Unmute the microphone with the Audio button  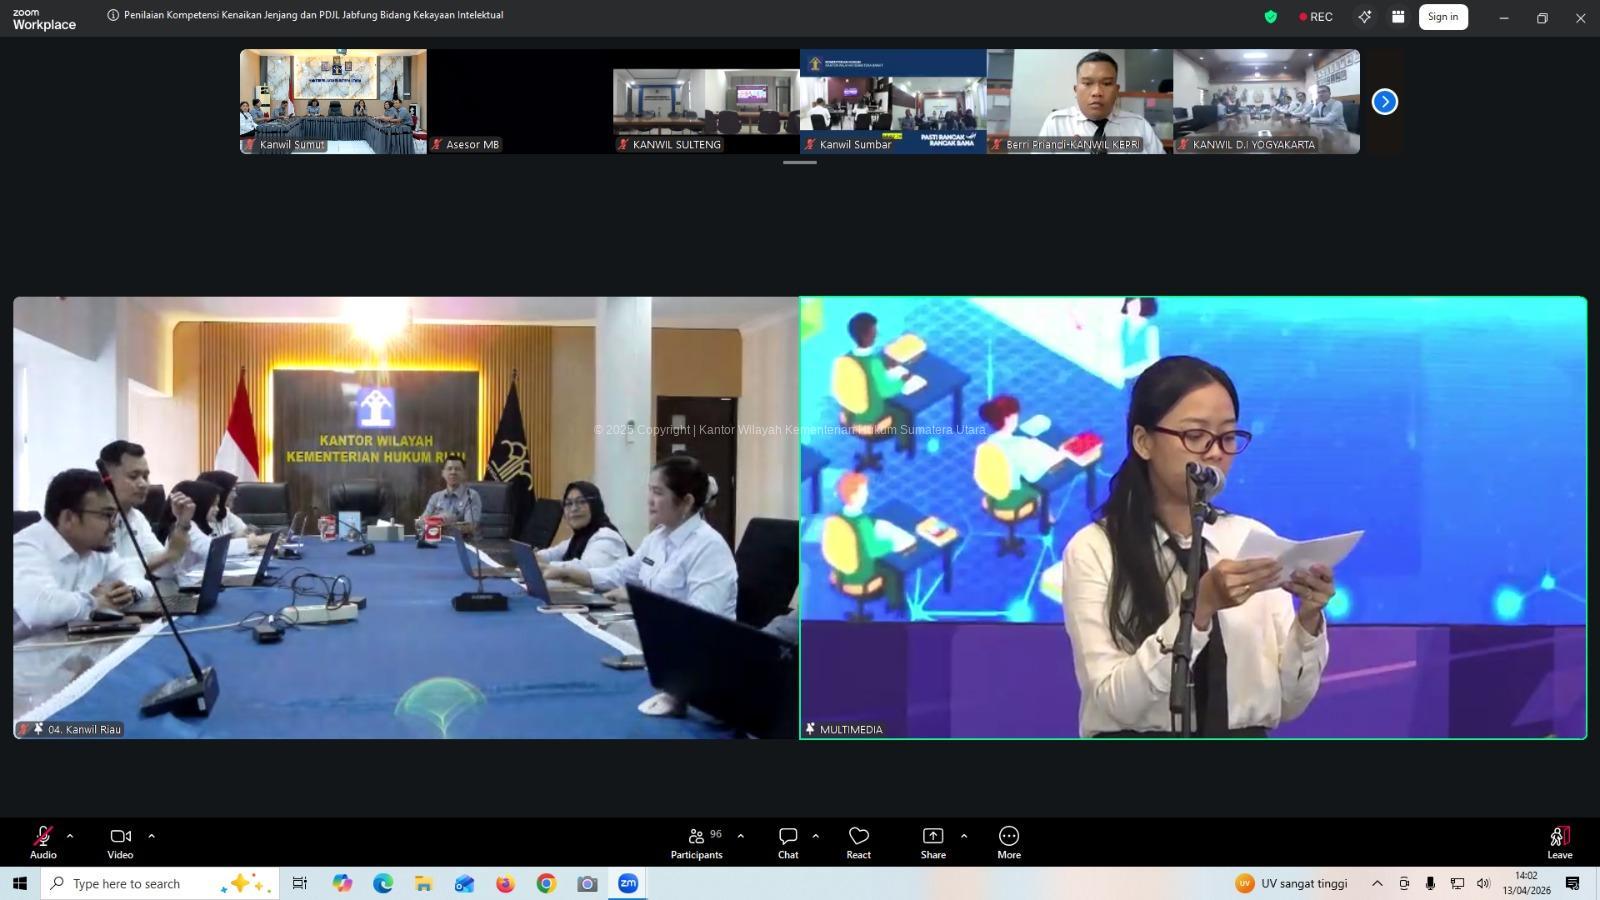click(x=43, y=841)
